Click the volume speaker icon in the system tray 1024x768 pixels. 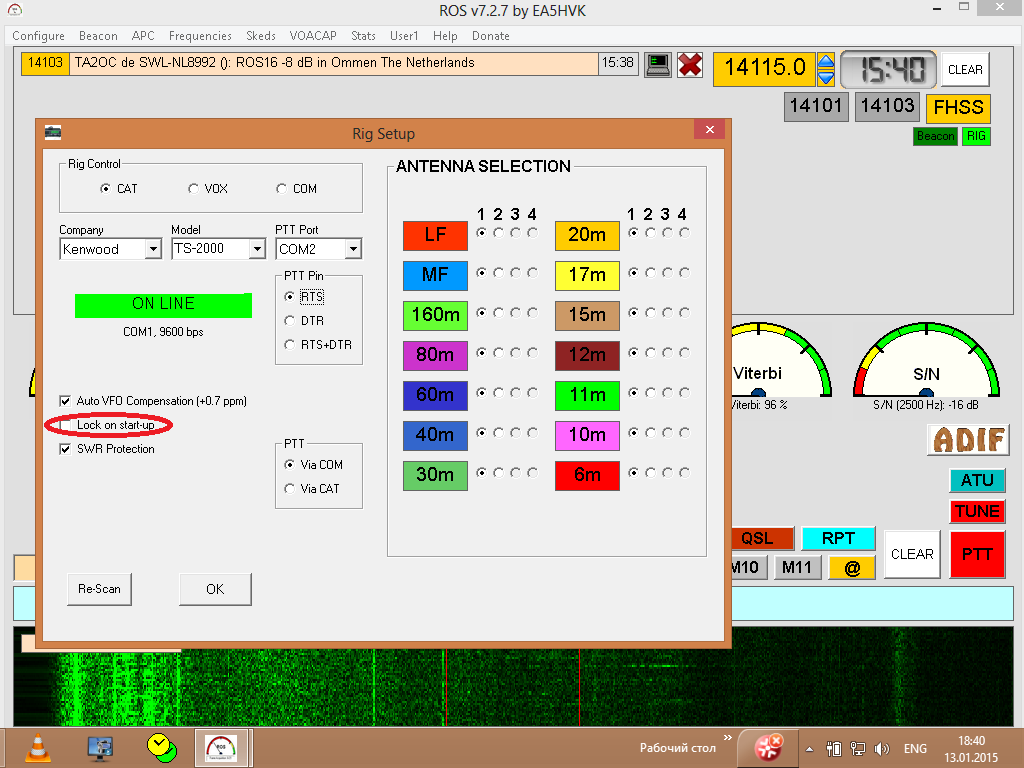(x=882, y=748)
